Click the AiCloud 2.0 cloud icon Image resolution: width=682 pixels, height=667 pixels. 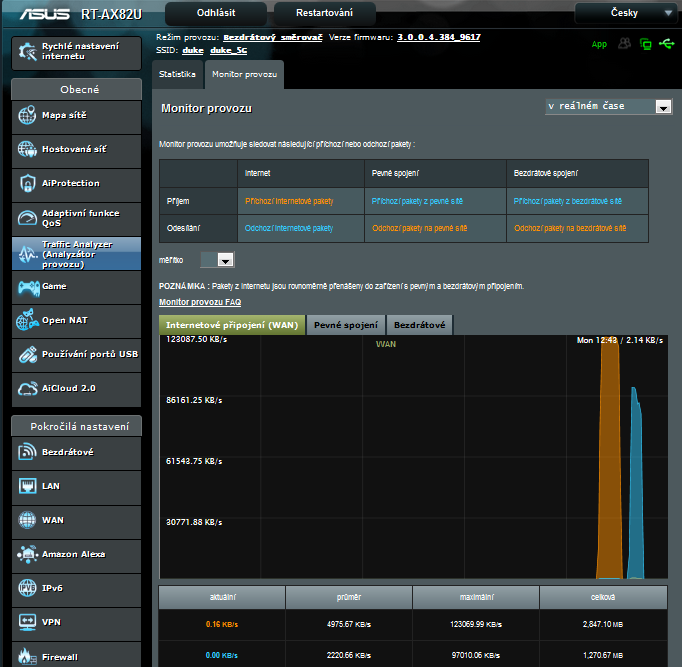coord(27,388)
